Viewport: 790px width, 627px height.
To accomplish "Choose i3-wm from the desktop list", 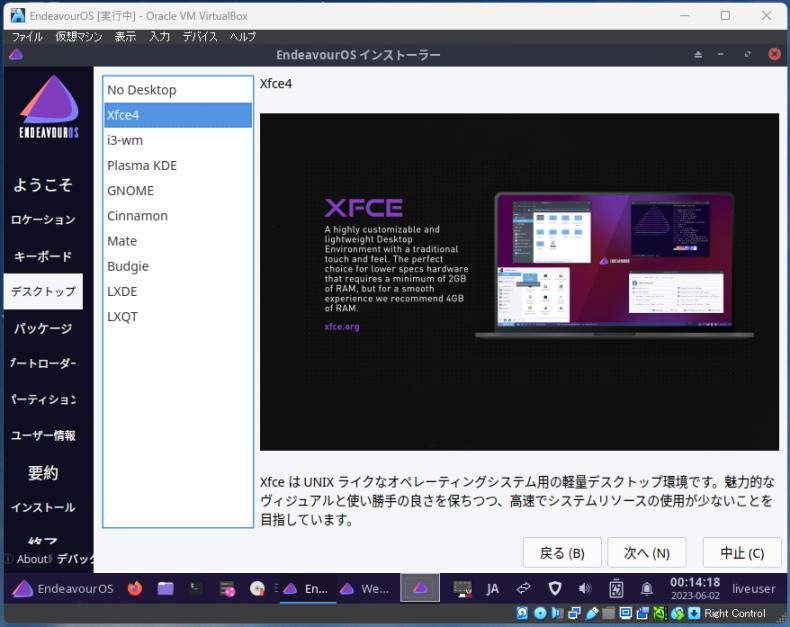I will (x=178, y=141).
